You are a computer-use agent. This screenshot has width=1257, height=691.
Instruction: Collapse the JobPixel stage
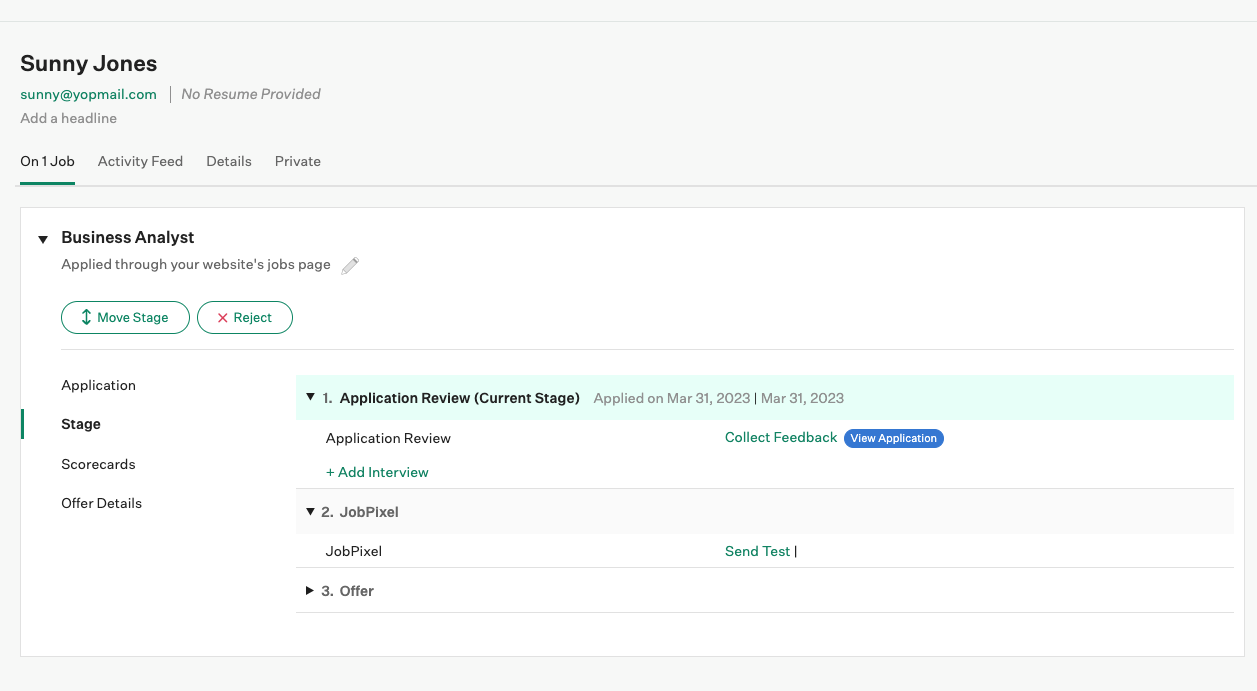coord(310,511)
